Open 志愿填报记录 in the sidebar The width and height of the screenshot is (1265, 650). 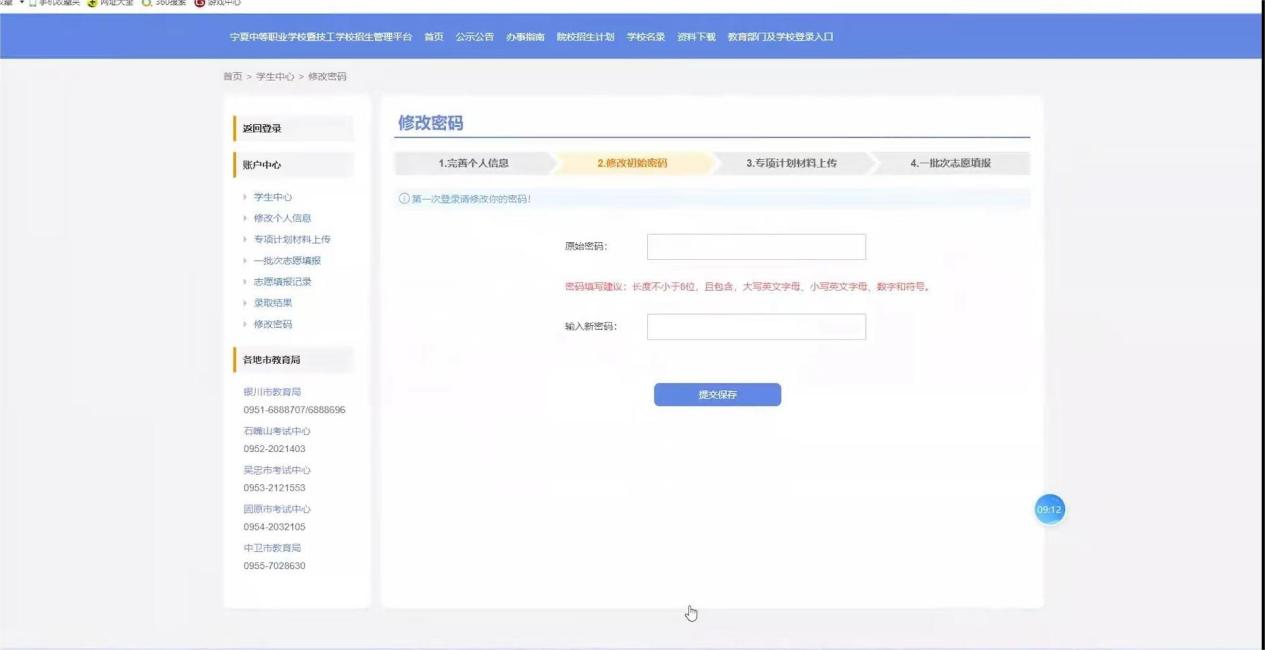[282, 282]
